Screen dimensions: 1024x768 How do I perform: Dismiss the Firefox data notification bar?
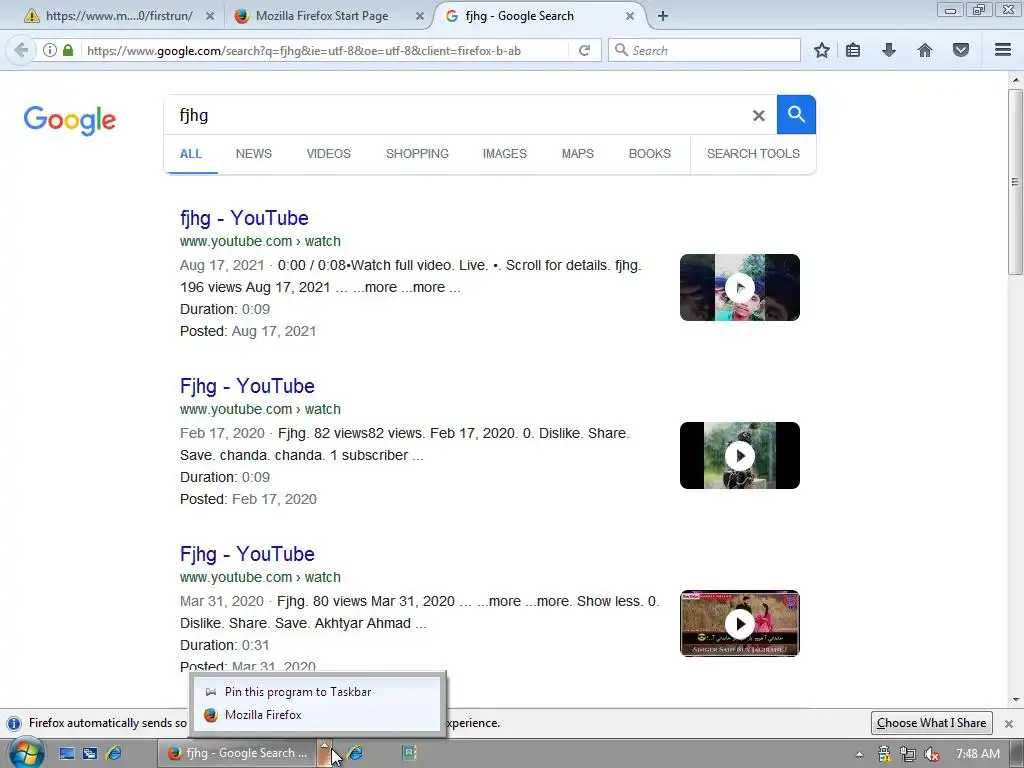[1009, 724]
